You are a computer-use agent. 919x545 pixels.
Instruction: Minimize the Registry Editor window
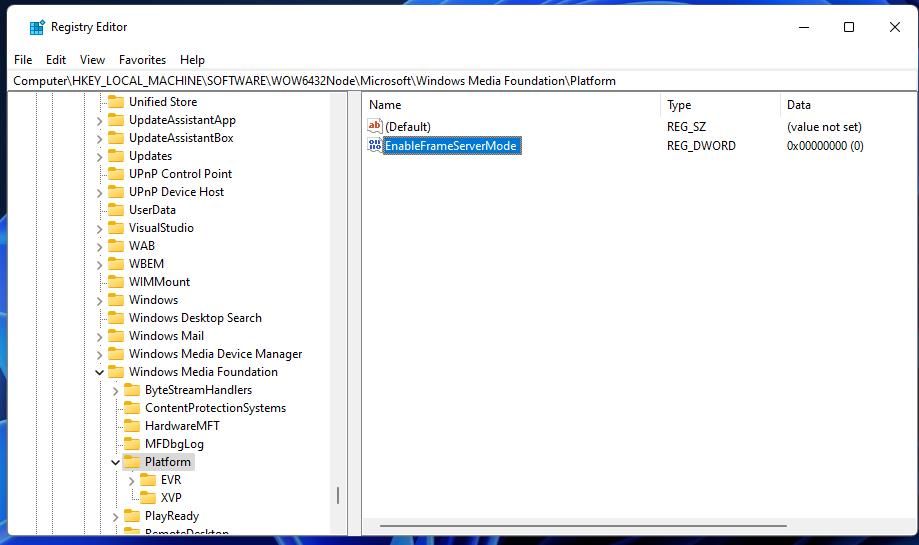804,27
